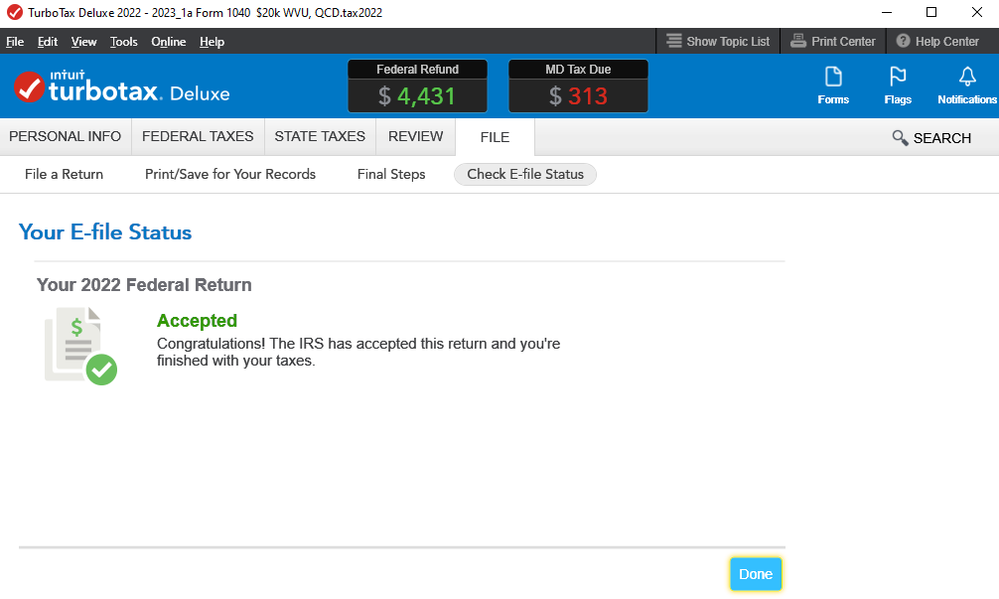The height and width of the screenshot is (599, 999).
Task: Switch to the Review tab
Action: (x=415, y=136)
